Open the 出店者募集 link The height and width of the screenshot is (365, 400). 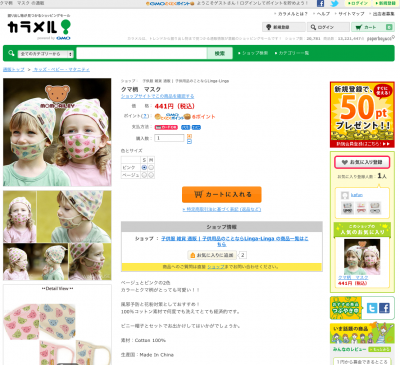click(x=383, y=14)
